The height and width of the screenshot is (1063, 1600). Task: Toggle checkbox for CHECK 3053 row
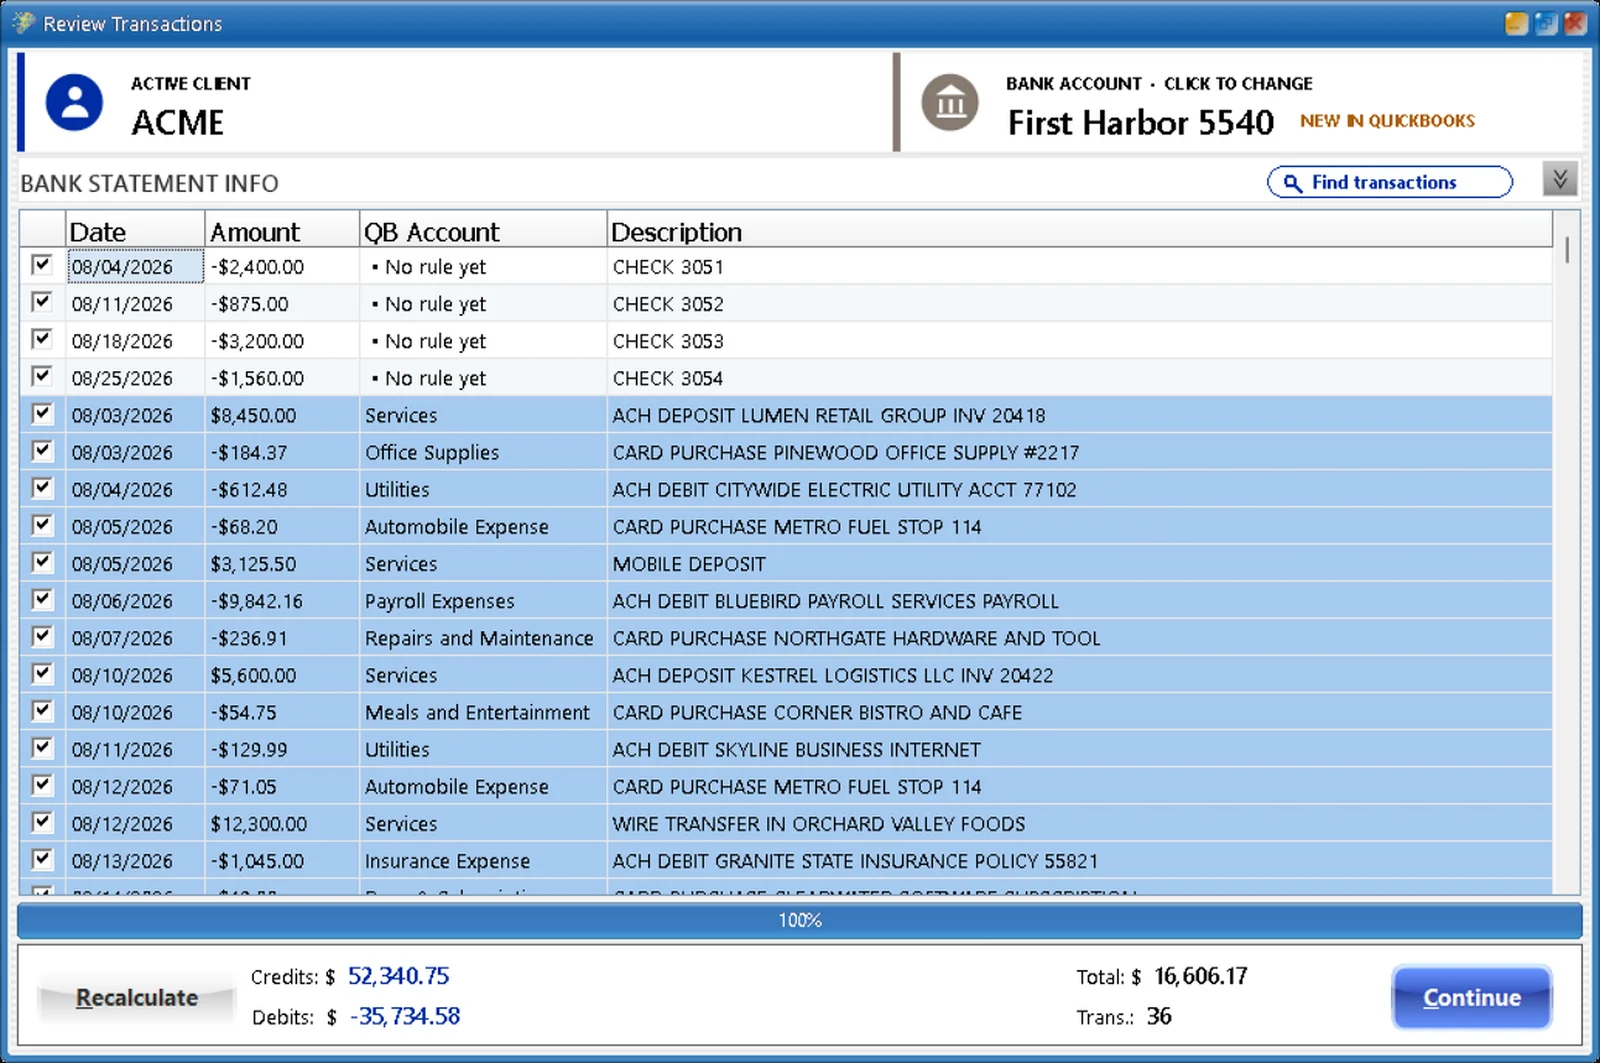41,338
